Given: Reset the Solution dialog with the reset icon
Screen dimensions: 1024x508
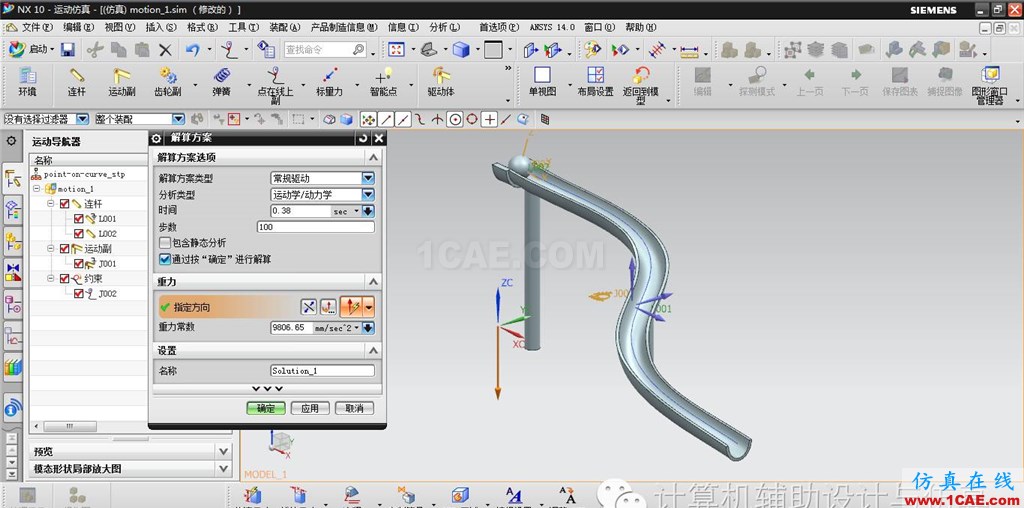Looking at the screenshot, I should pos(363,138).
